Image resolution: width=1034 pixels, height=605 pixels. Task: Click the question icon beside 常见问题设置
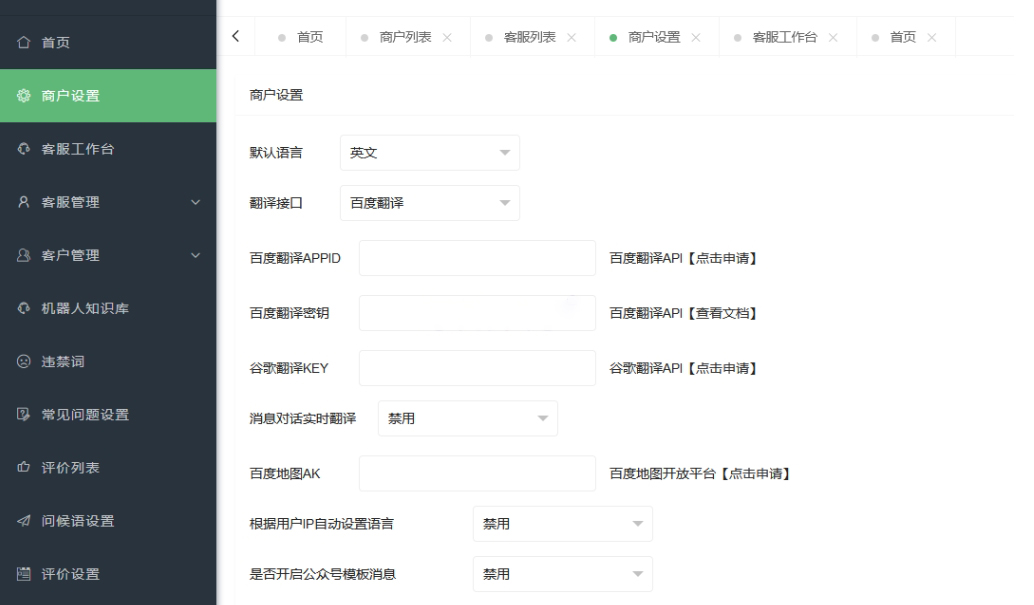24,414
